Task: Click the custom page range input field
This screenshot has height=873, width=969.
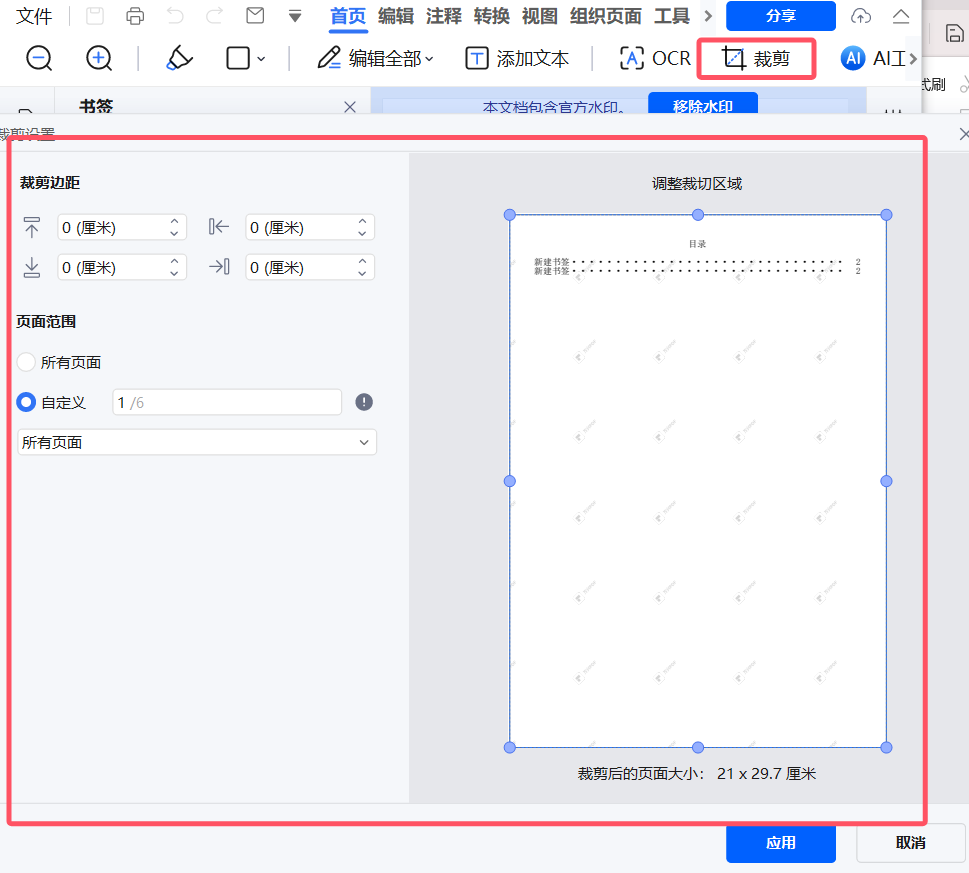Action: (226, 402)
